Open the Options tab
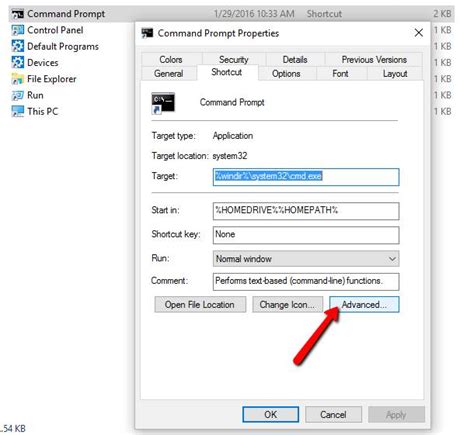474x435 pixels. (x=286, y=73)
